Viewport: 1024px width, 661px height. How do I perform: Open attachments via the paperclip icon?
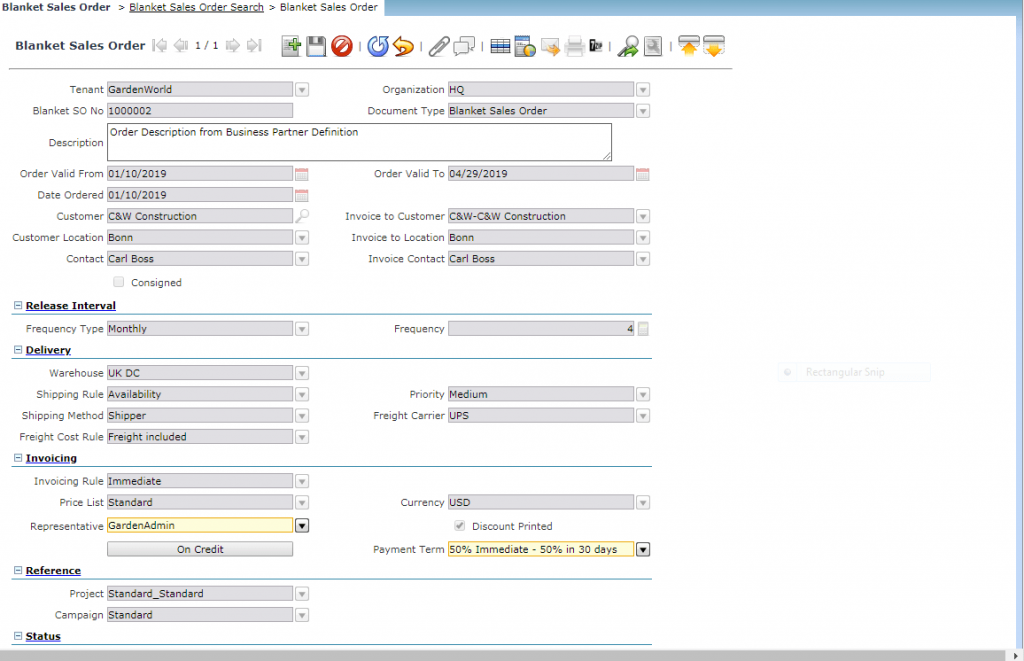438,46
